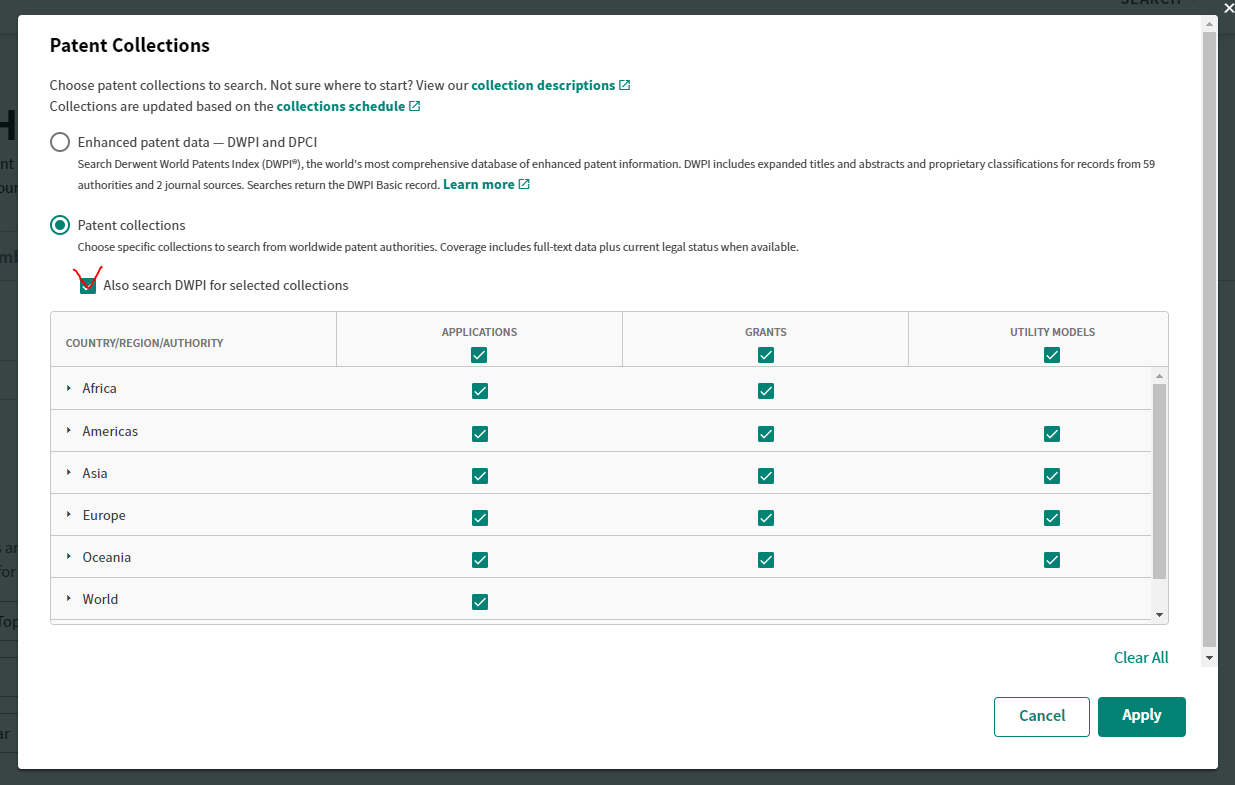Select Enhanced patent data DWPI and DPCI radio
1235x785 pixels.
[60, 142]
